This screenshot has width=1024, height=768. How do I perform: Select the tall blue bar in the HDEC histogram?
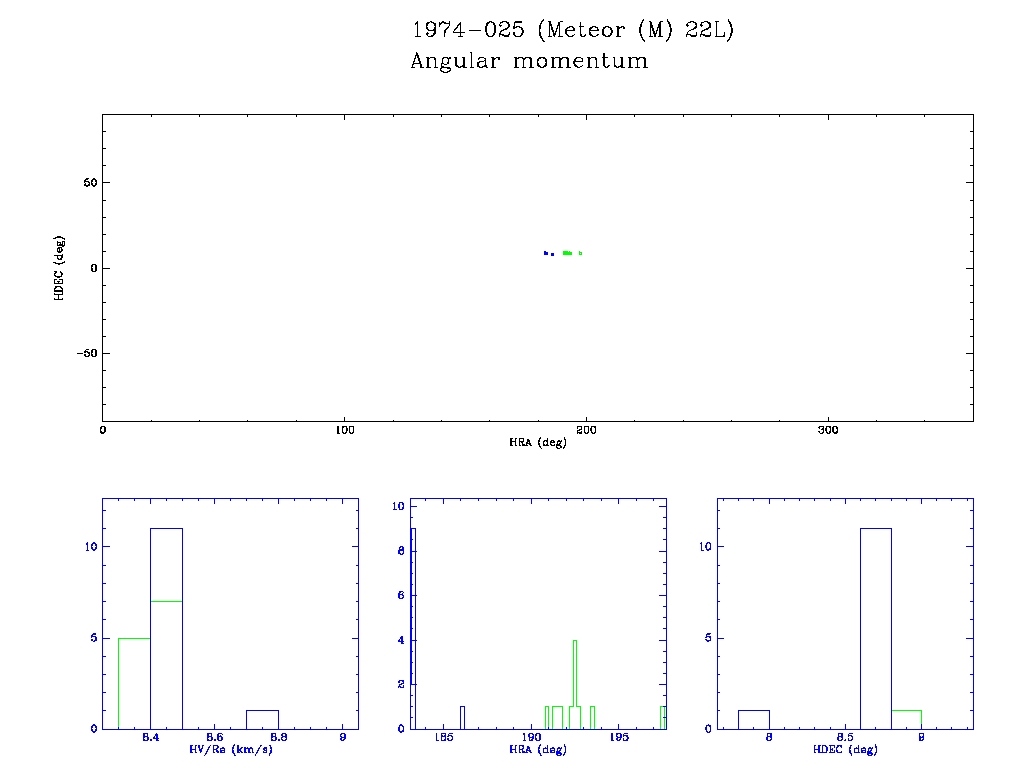pyautogui.click(x=875, y=628)
